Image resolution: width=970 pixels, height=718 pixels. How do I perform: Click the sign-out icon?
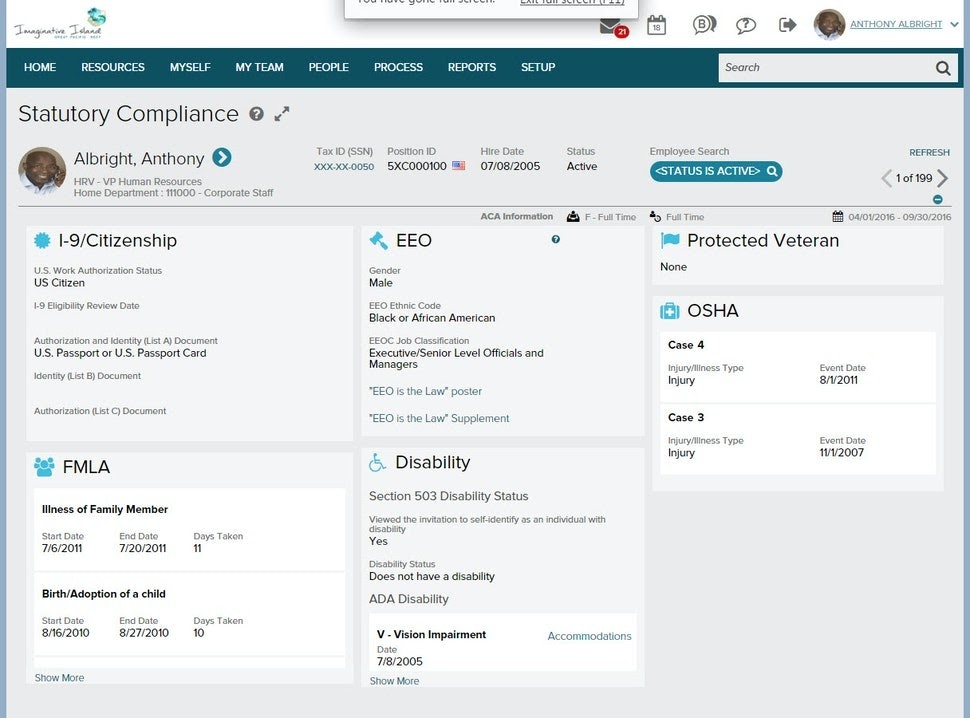click(x=788, y=25)
